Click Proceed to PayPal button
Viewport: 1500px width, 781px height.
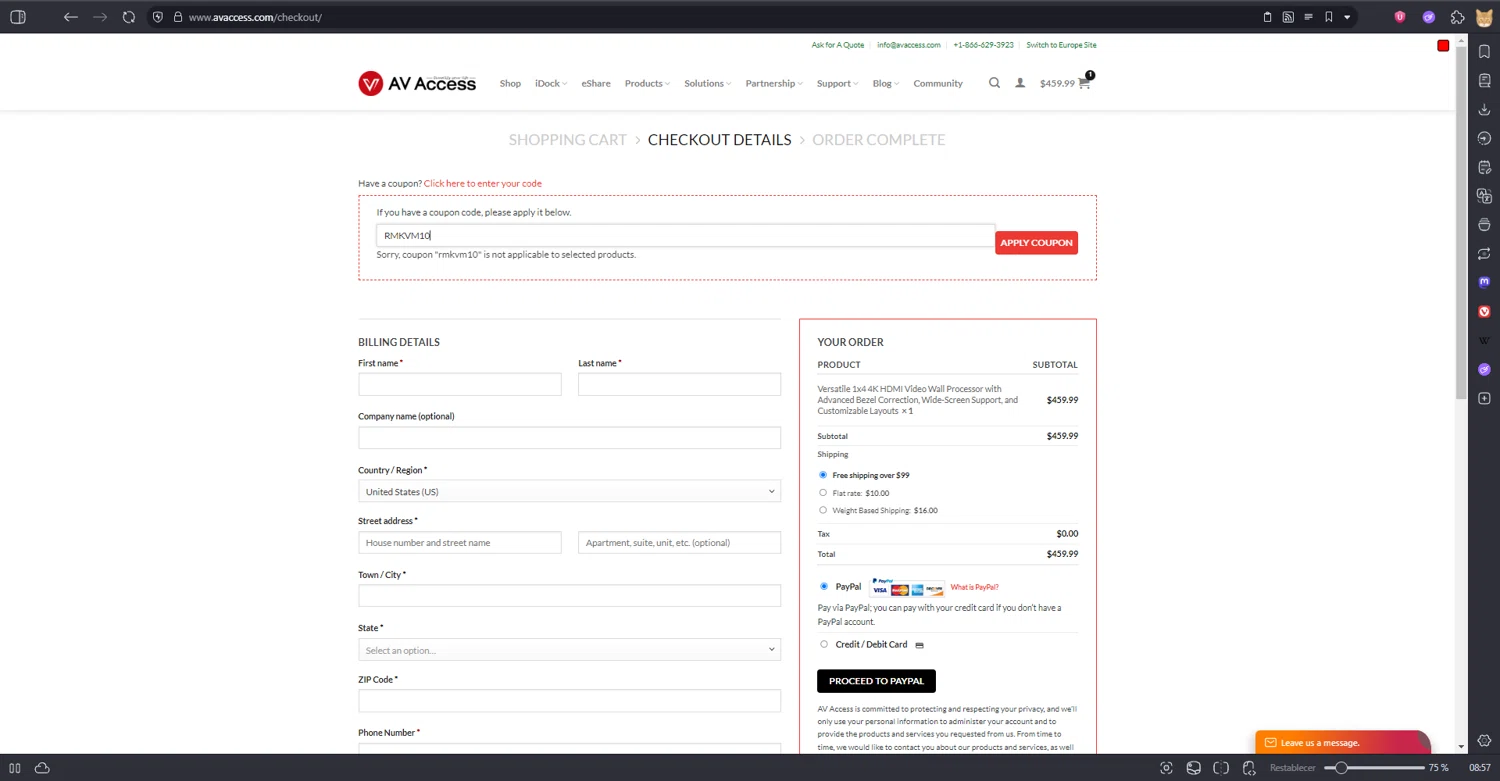coord(876,681)
